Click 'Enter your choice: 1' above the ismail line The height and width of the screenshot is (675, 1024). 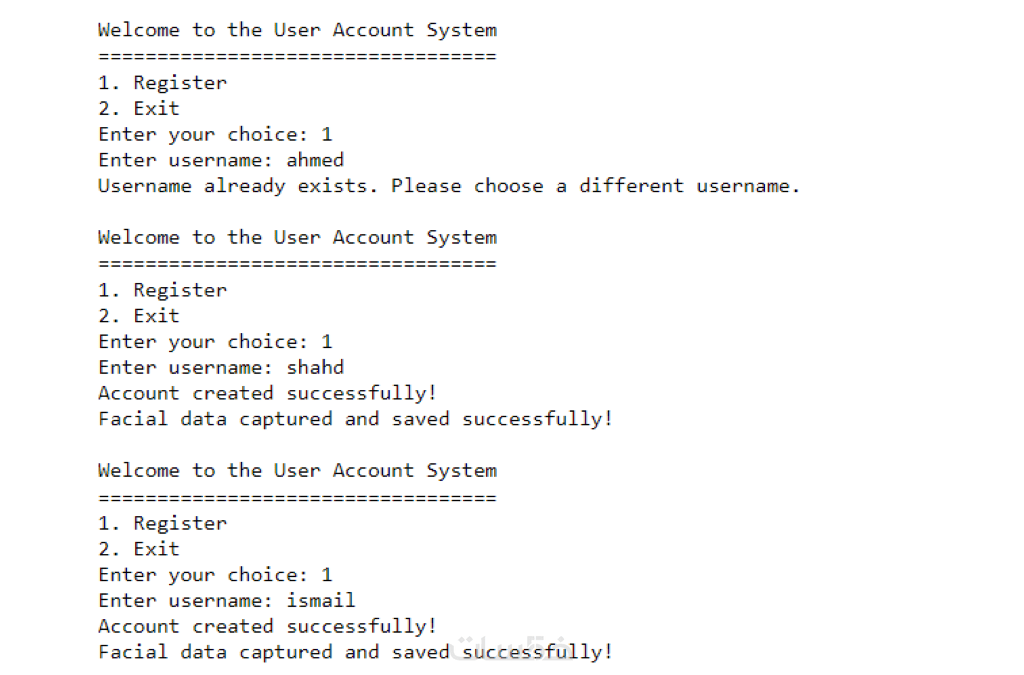pyautogui.click(x=215, y=574)
